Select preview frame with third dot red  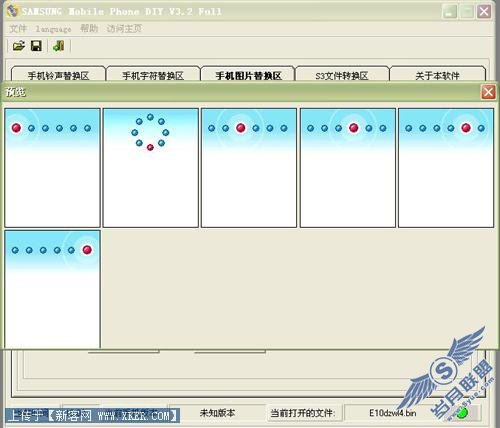(249, 168)
